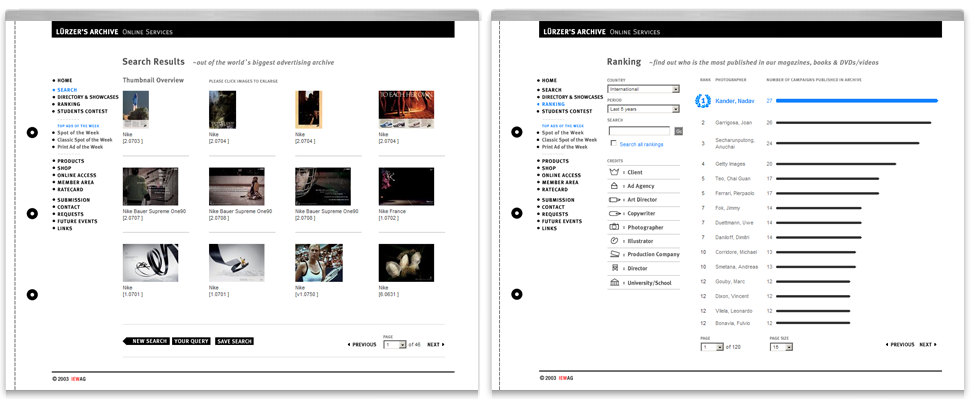This screenshot has height=402, width=976.
Task: Enlarge the Nike France thumbnail
Action: (406, 186)
